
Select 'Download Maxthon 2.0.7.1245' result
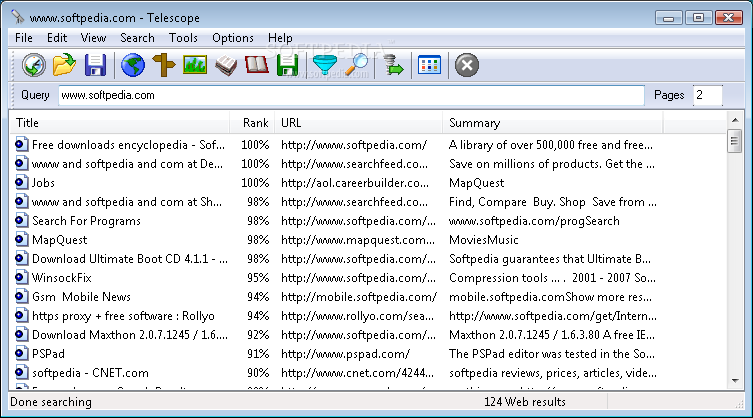tap(130, 334)
